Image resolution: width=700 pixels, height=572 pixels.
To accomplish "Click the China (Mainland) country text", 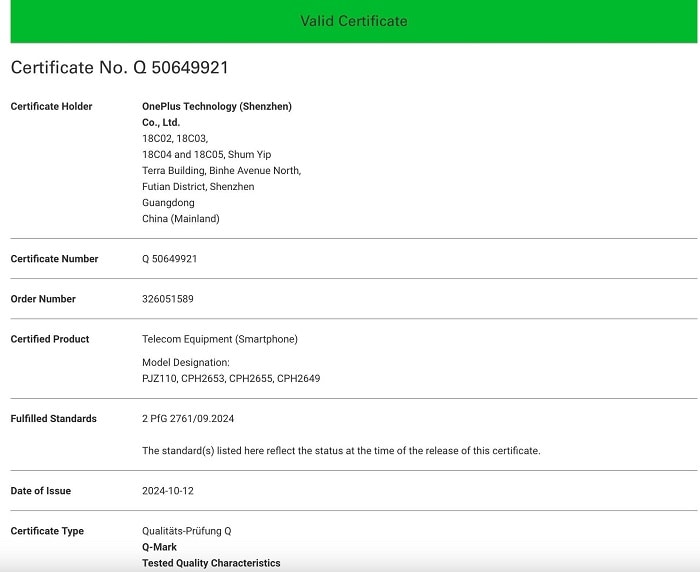I will [x=181, y=219].
